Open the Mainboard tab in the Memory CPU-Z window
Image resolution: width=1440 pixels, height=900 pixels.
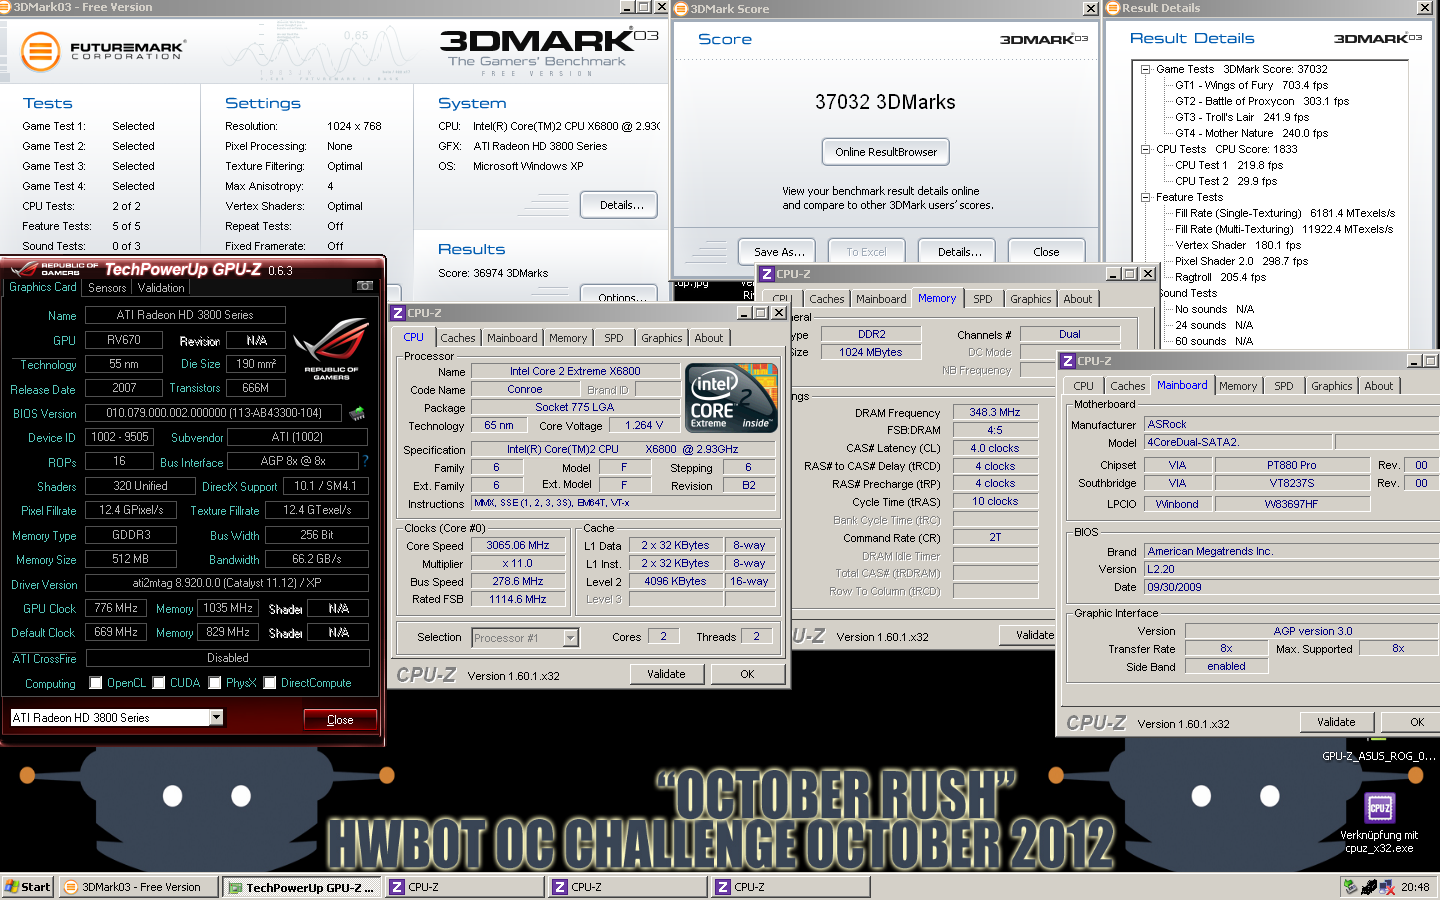(x=880, y=299)
